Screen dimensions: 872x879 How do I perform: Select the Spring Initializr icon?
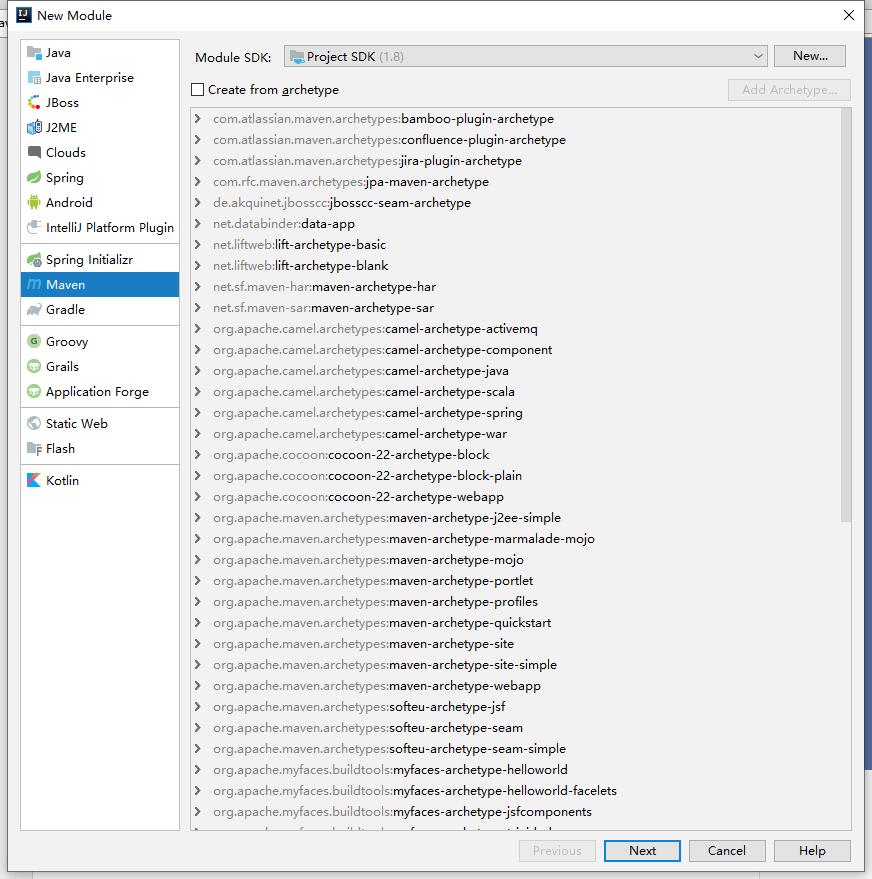(35, 260)
